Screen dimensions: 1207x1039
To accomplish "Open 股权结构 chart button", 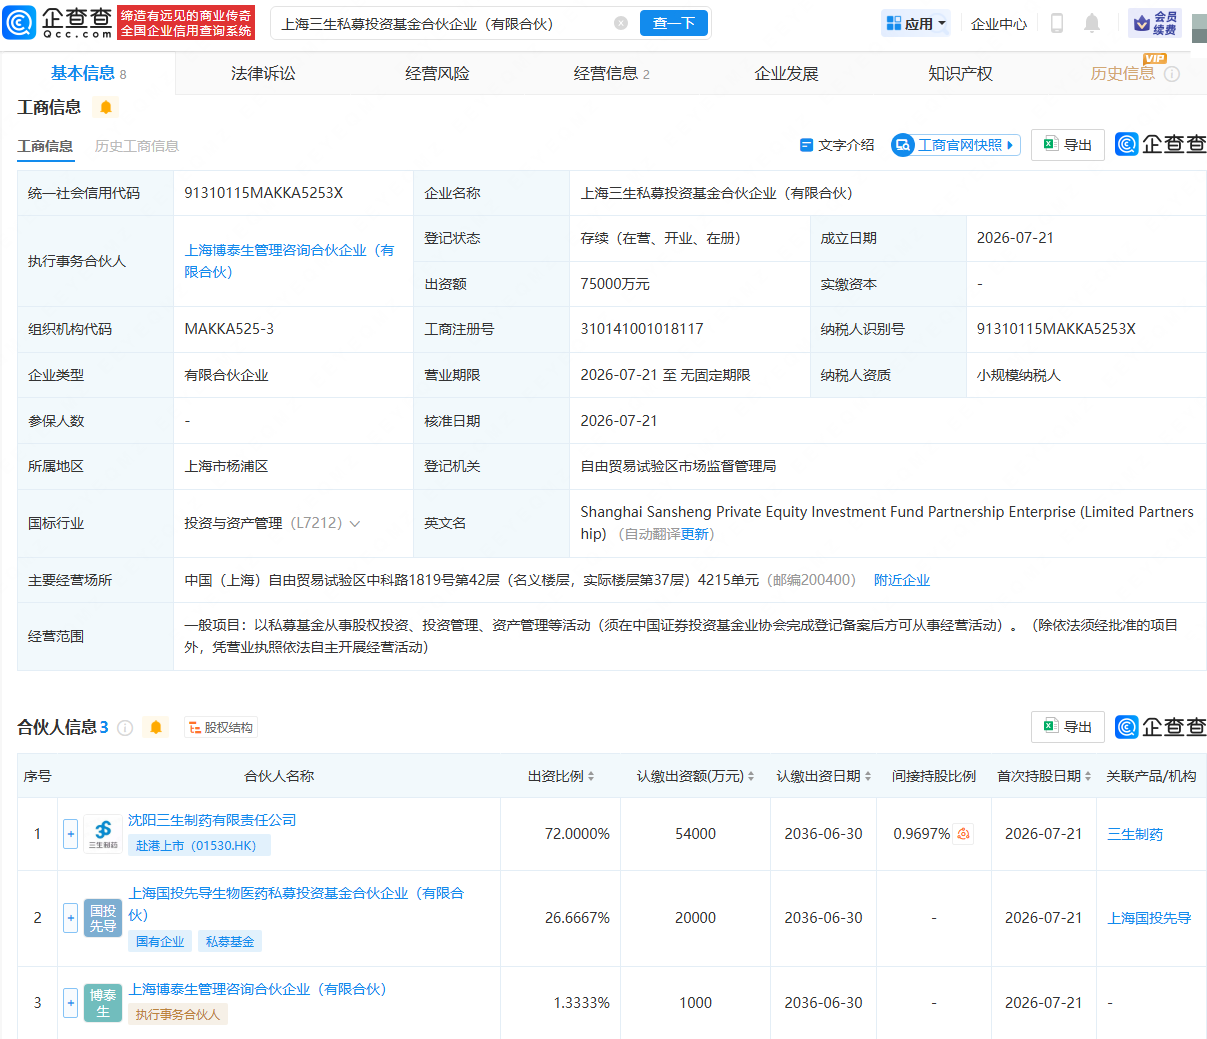I will click(x=221, y=728).
